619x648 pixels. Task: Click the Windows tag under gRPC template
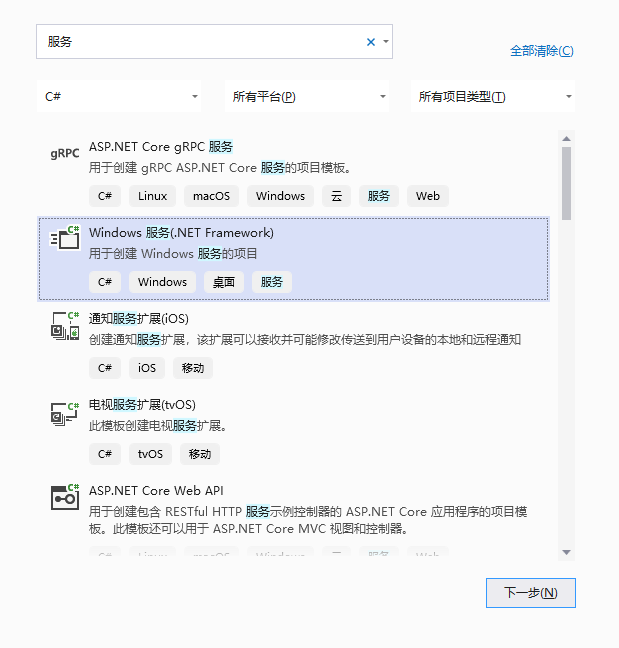pos(281,196)
